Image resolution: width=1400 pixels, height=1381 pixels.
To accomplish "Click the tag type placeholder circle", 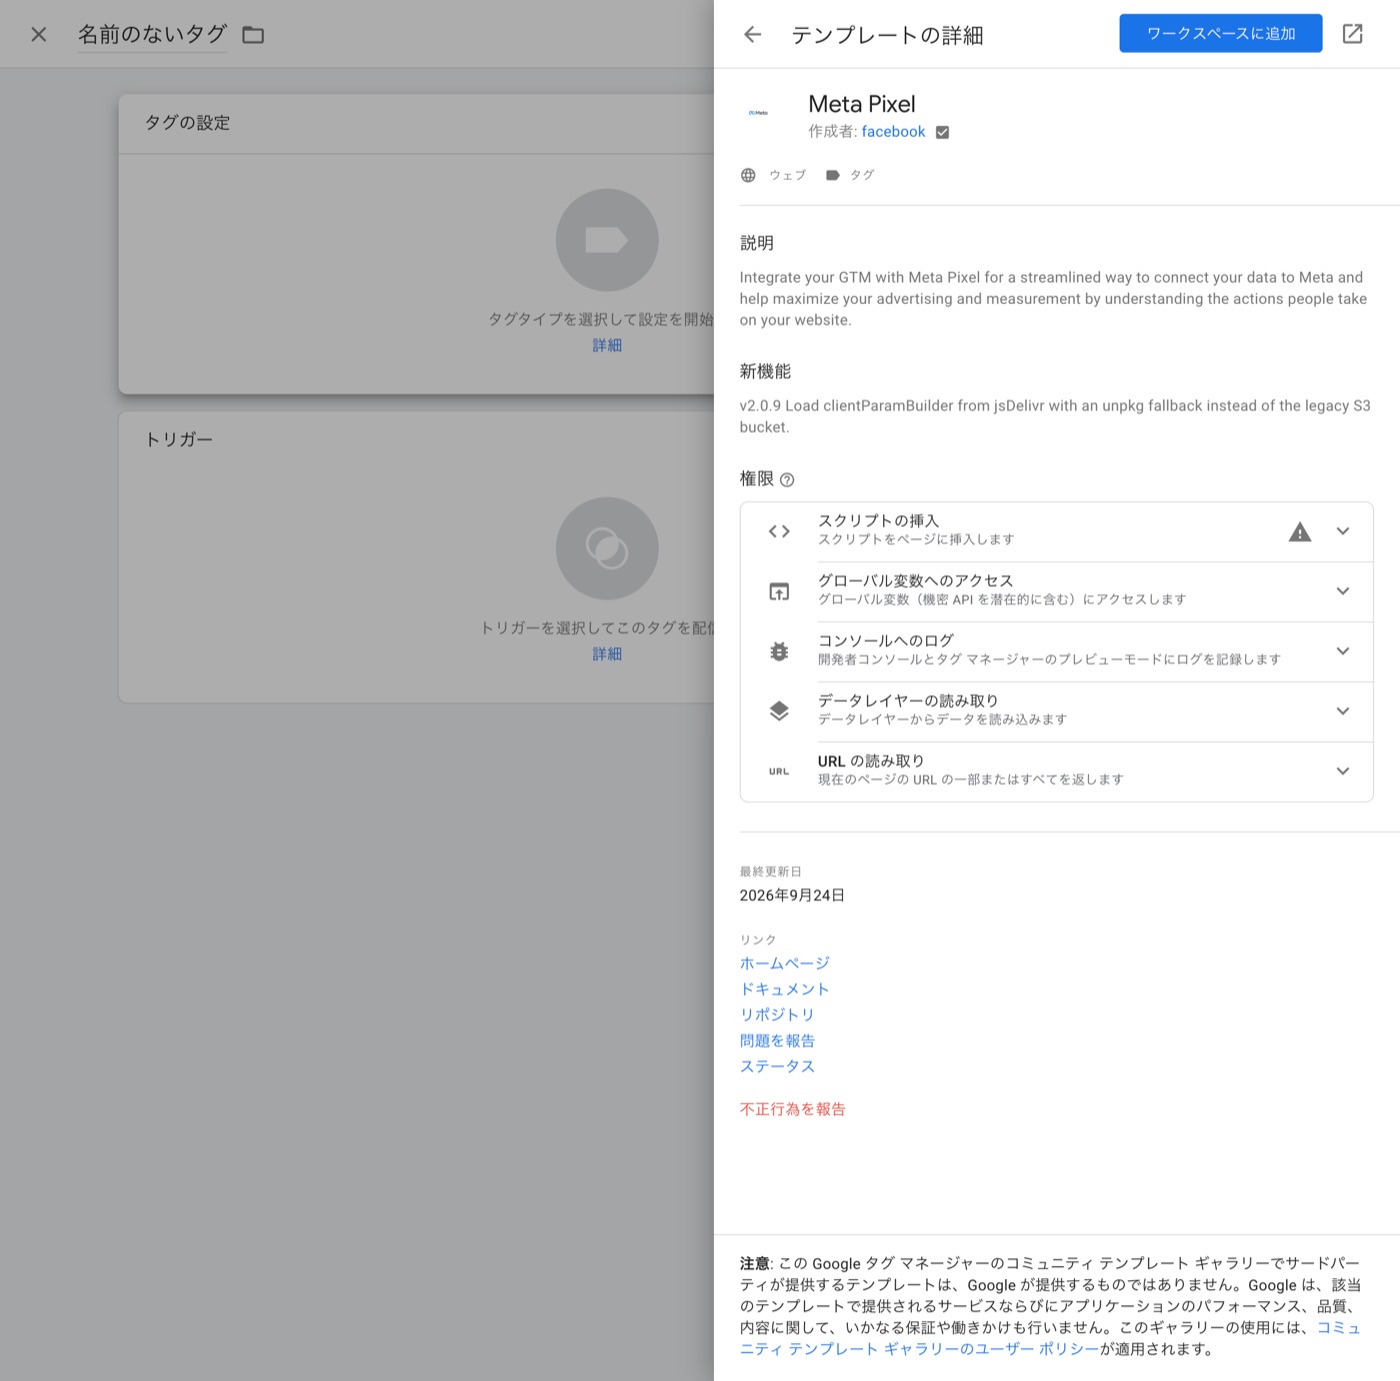I will (x=607, y=240).
